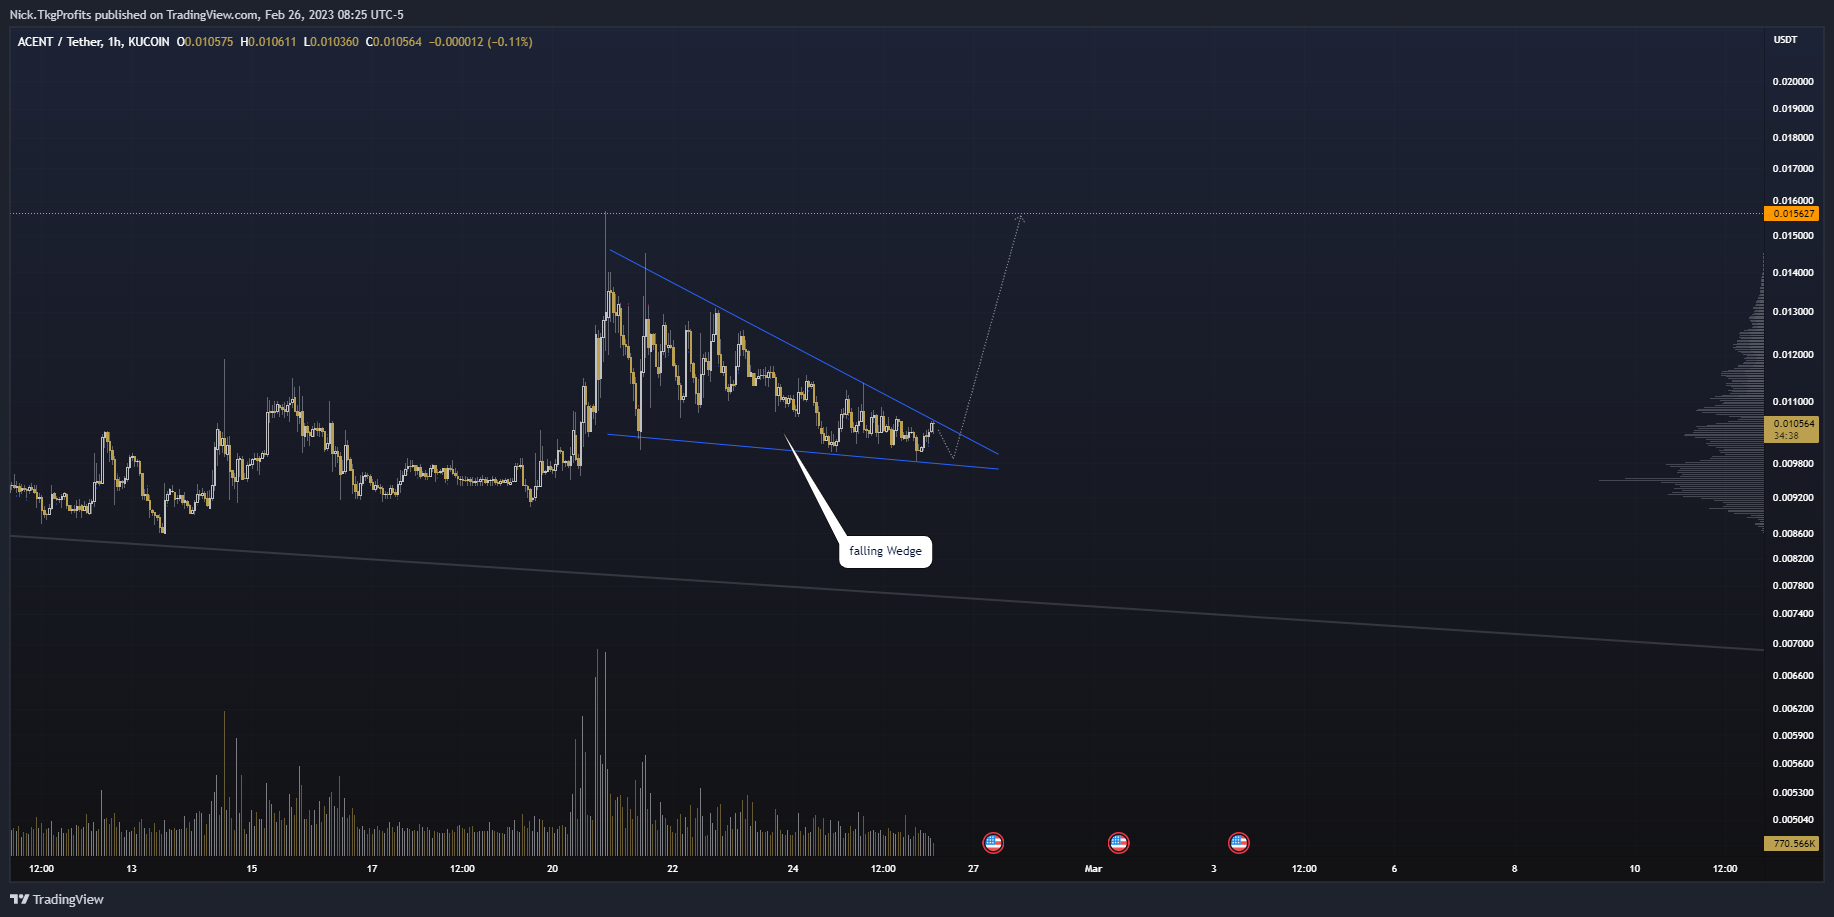Image resolution: width=1834 pixels, height=917 pixels.
Task: Click the date label 22 on time axis
Action: click(673, 869)
